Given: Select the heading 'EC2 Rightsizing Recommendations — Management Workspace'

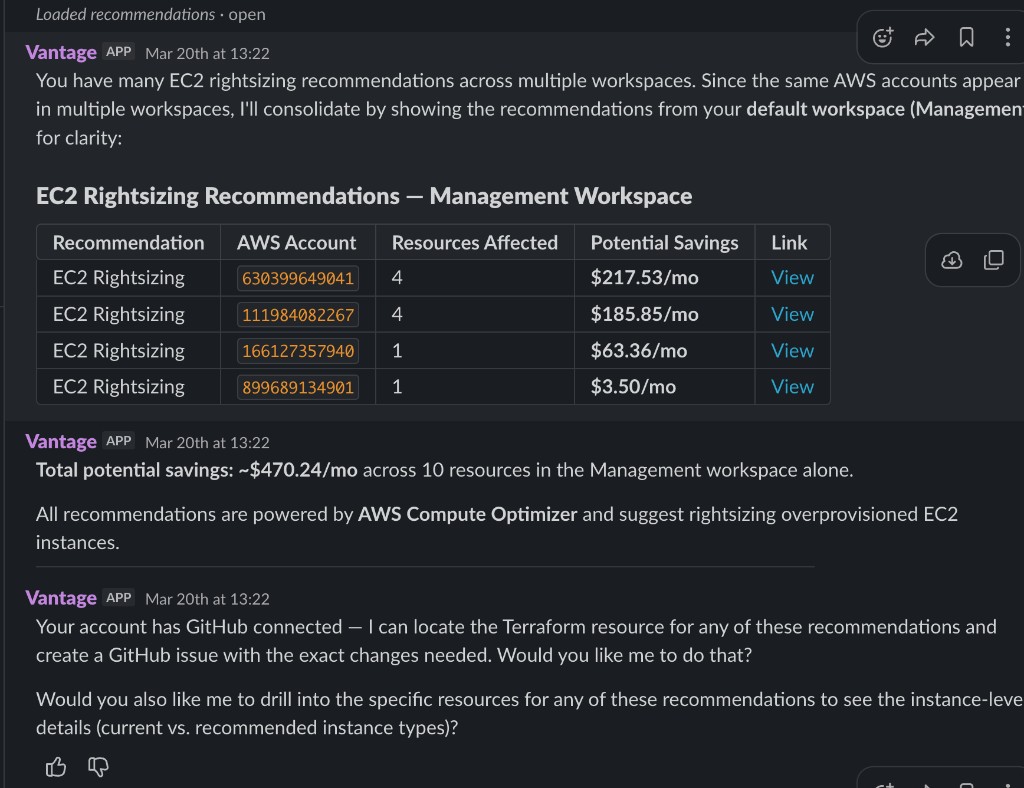Looking at the screenshot, I should tap(364, 196).
